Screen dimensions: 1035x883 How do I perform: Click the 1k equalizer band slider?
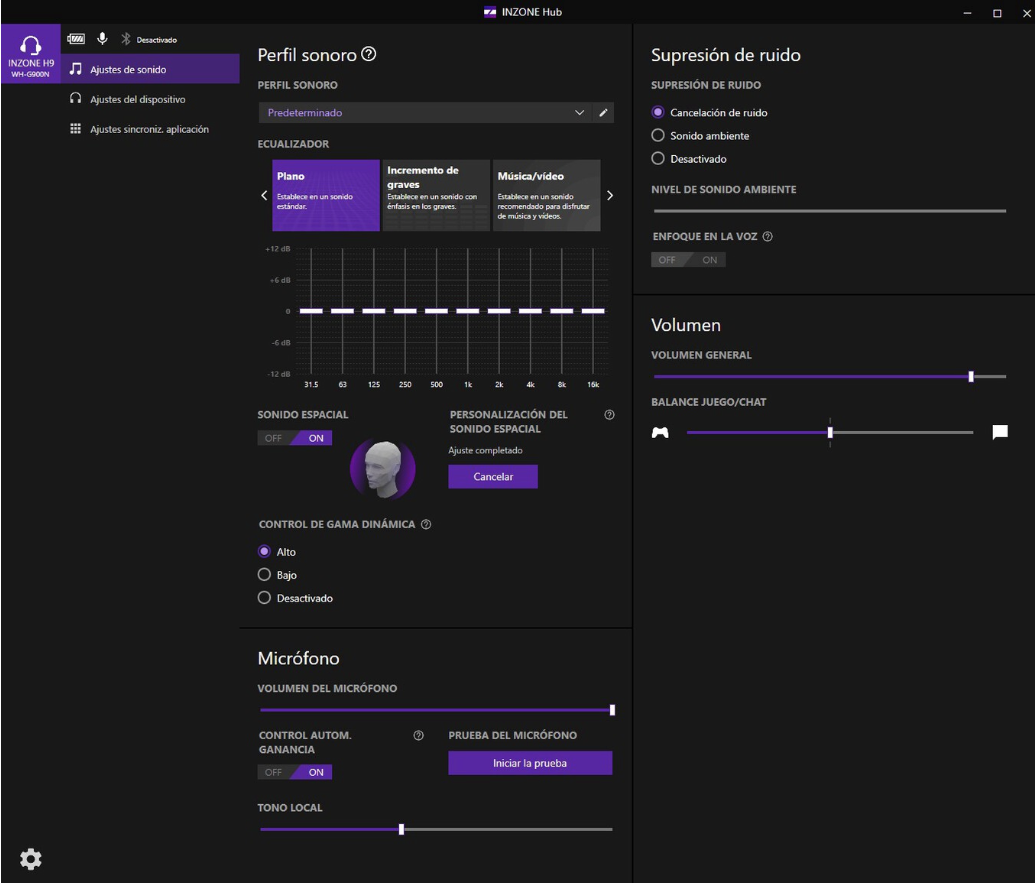point(468,311)
